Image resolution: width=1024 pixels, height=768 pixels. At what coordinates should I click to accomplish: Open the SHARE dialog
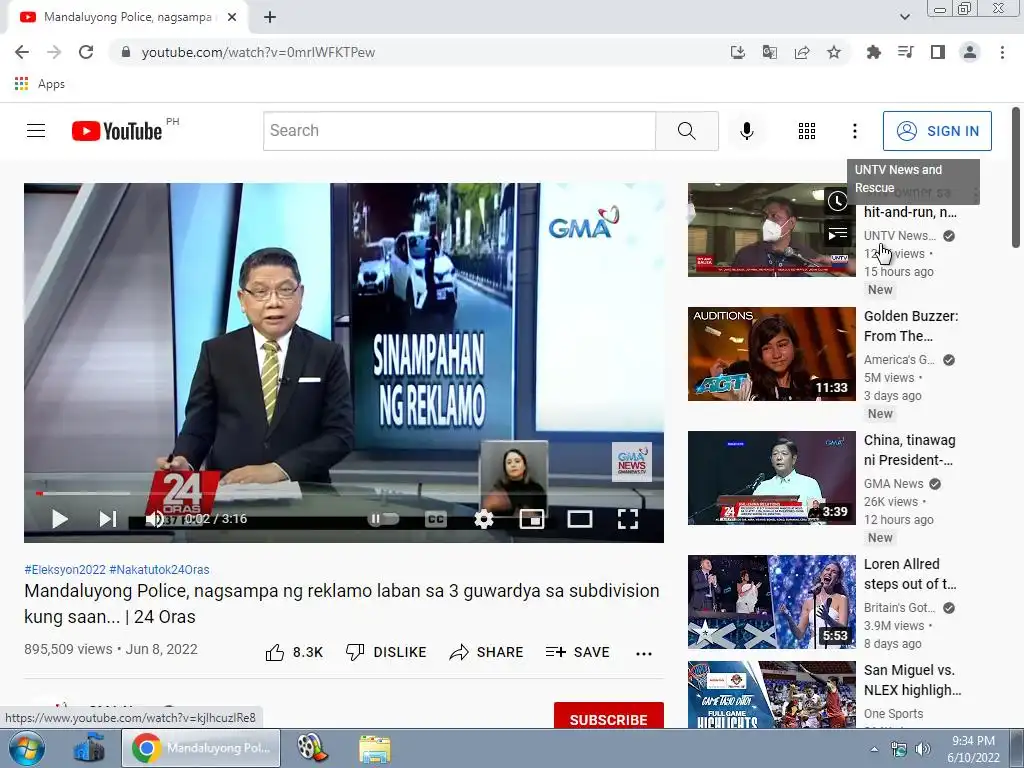tap(487, 652)
